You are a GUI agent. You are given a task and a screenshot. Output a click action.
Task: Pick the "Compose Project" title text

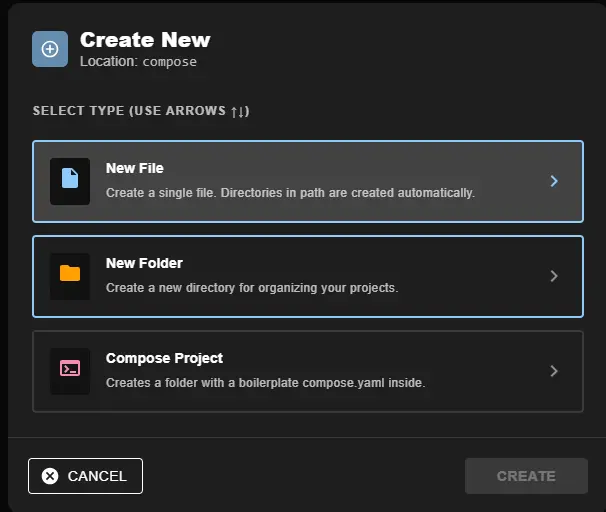coord(164,359)
